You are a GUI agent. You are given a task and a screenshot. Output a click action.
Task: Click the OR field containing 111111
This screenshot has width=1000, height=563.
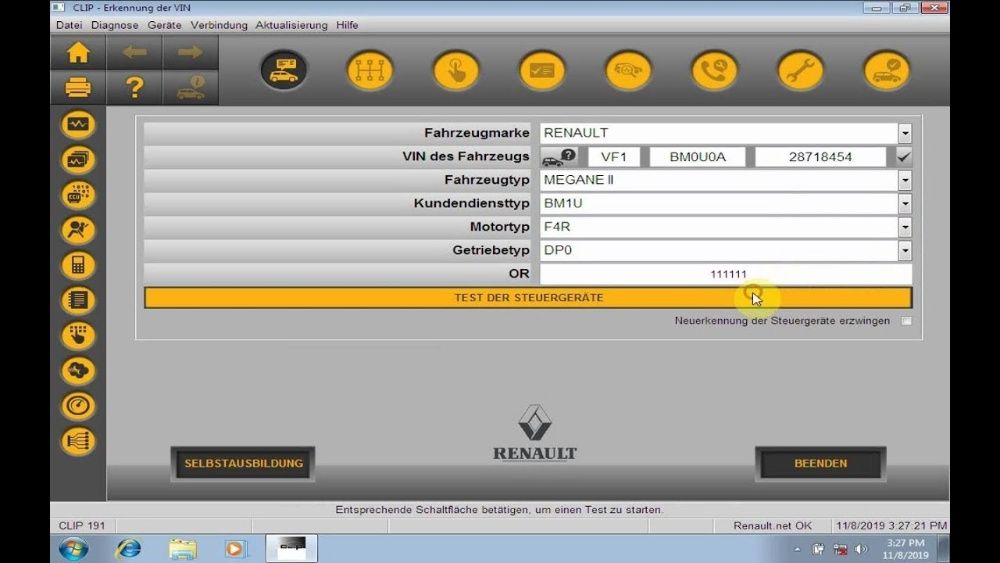tap(726, 274)
